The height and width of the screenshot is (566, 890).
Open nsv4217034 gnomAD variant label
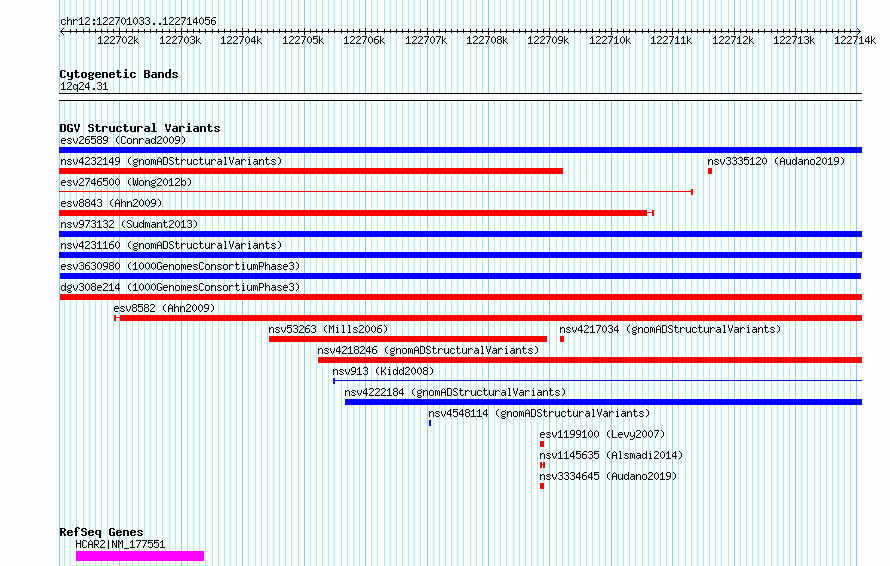(x=670, y=329)
